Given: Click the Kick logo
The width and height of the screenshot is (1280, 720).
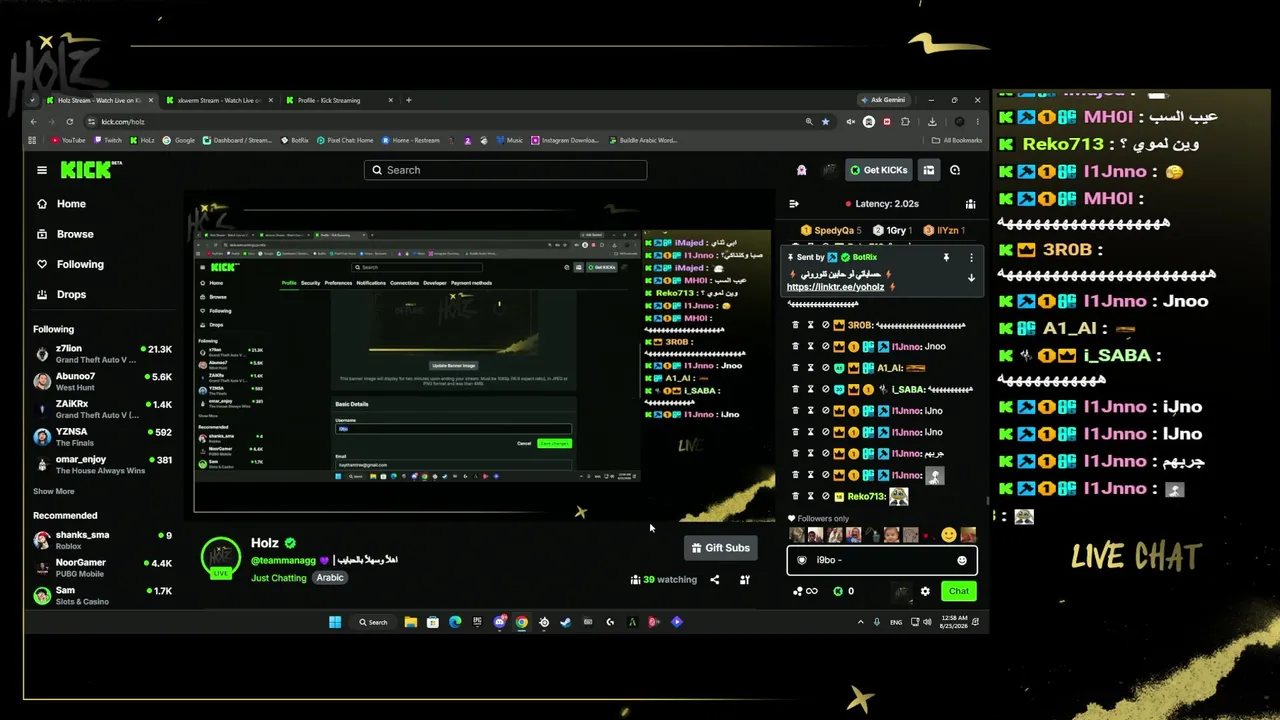Looking at the screenshot, I should 90,170.
